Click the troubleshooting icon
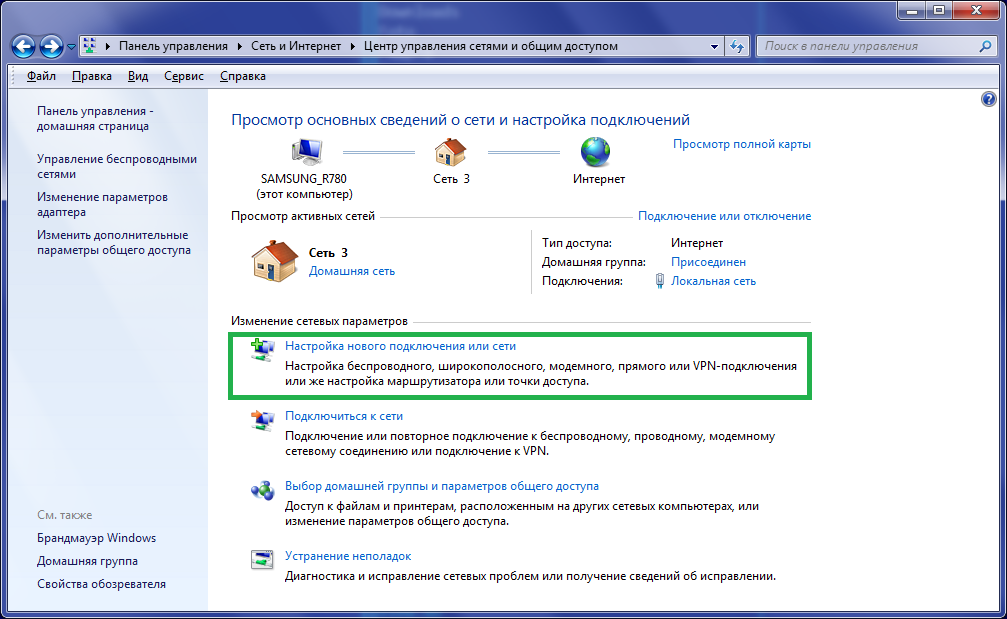This screenshot has width=1007, height=619. click(x=262, y=559)
